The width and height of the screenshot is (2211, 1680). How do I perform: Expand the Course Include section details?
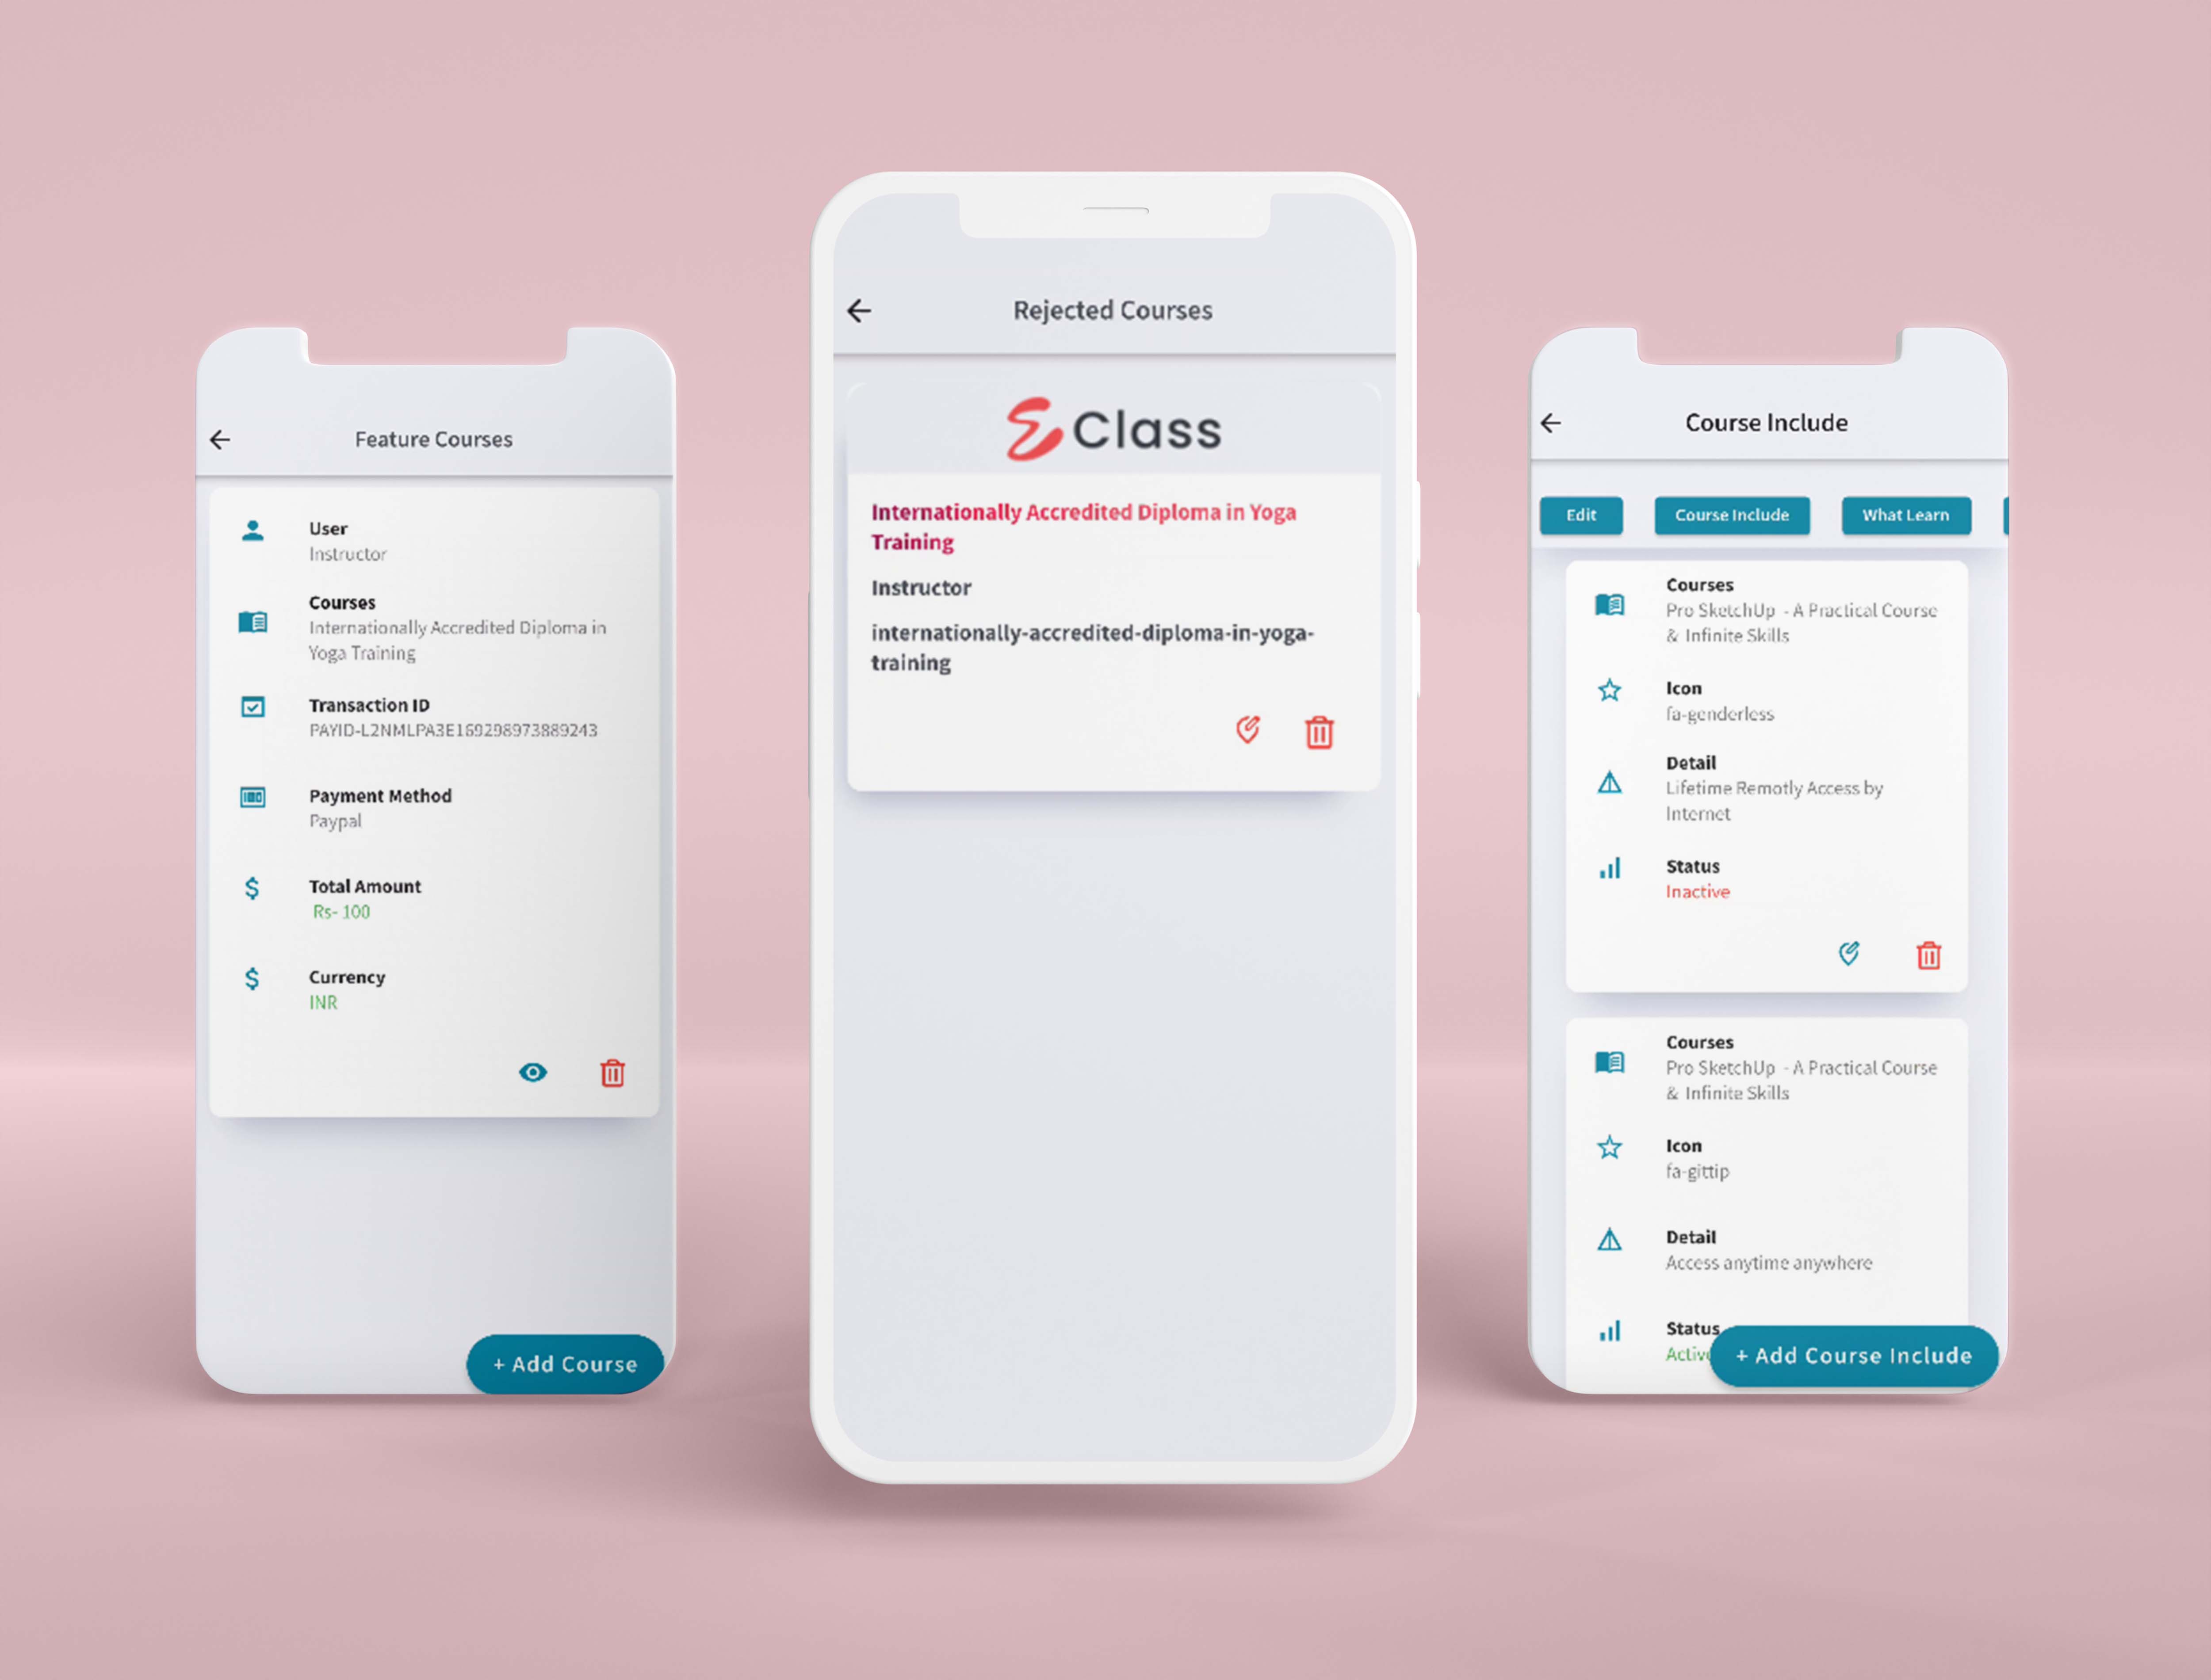[1731, 514]
